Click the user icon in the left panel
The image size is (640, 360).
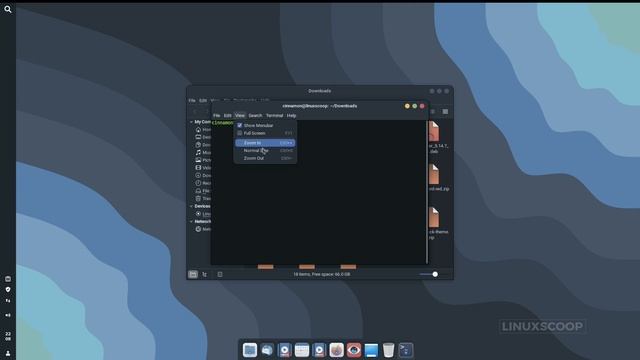coord(8,353)
